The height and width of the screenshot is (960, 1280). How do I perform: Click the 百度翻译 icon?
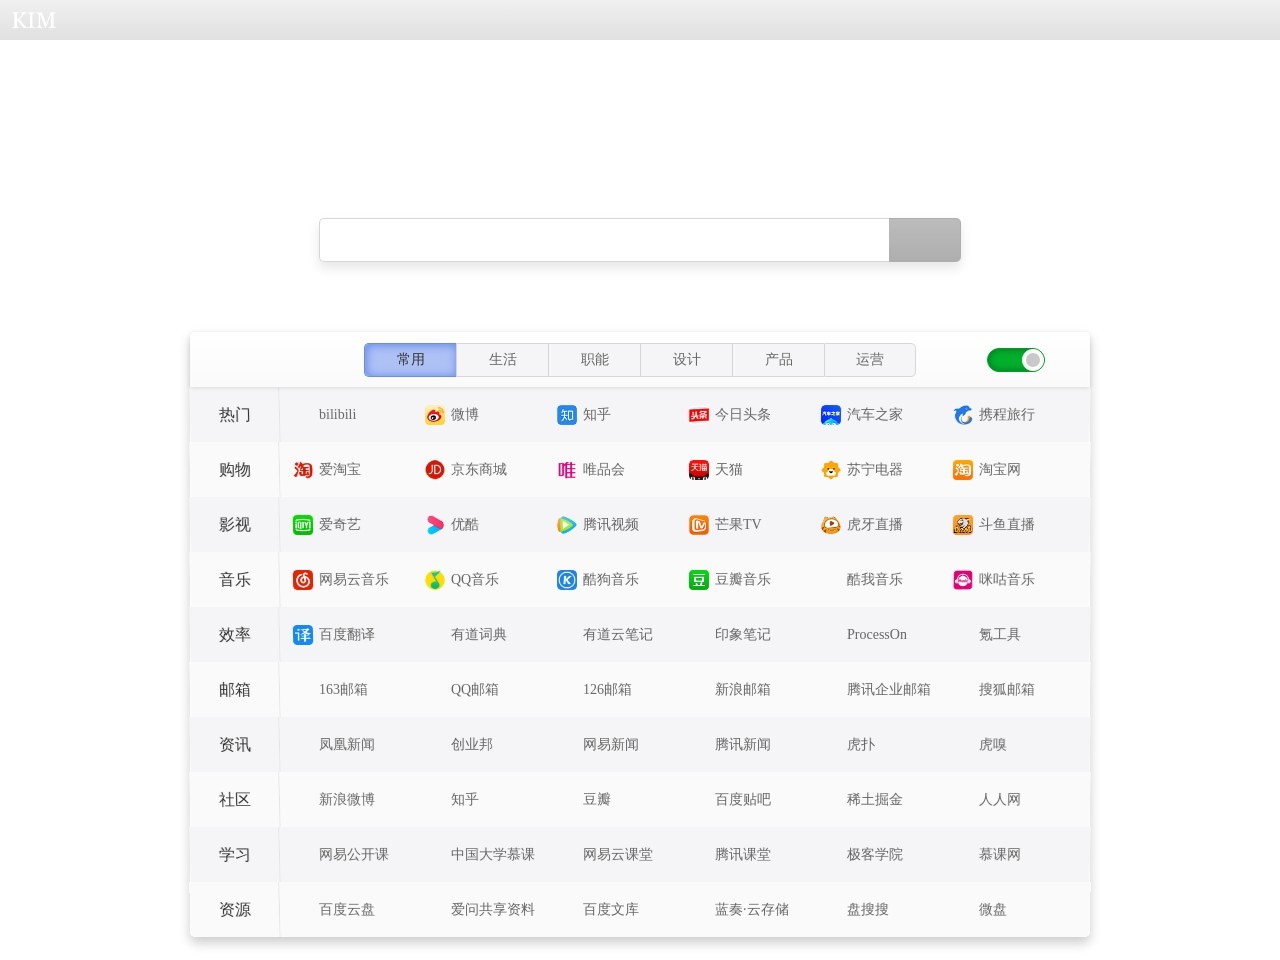click(x=303, y=635)
